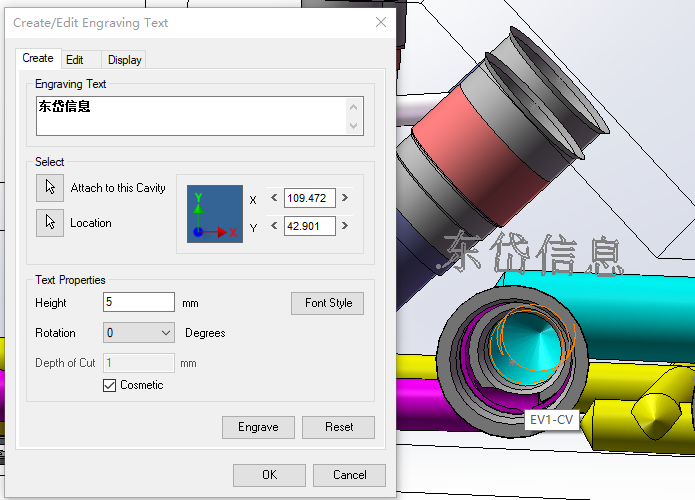
Task: Decrease the X value with left arrow
Action: pos(274,198)
